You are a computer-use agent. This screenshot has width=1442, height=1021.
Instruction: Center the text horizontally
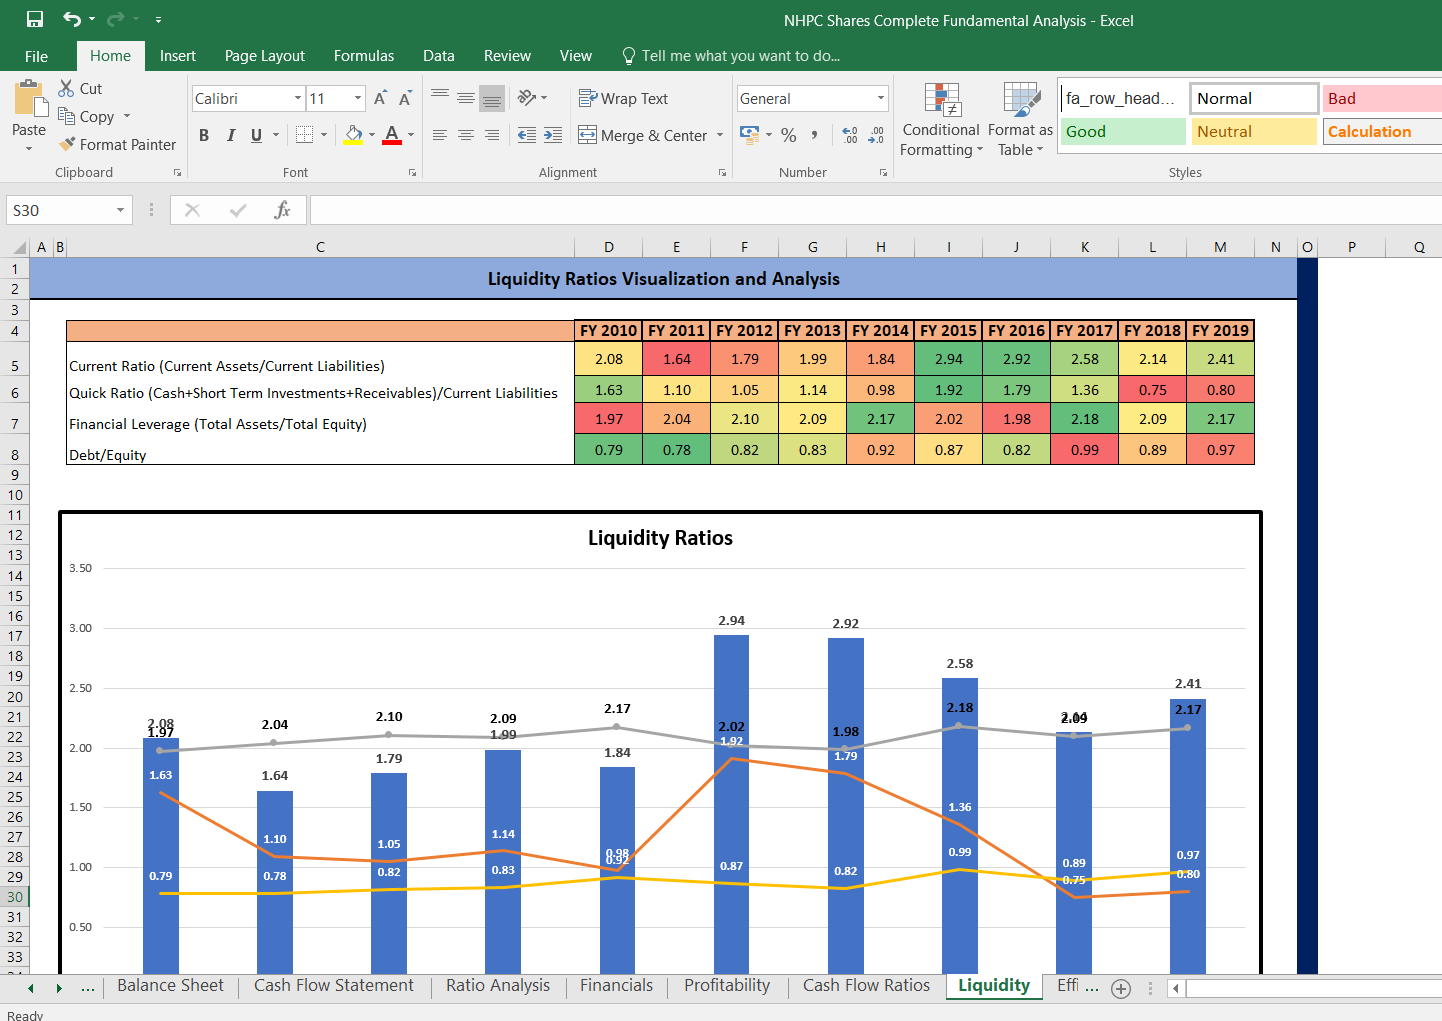pos(466,135)
